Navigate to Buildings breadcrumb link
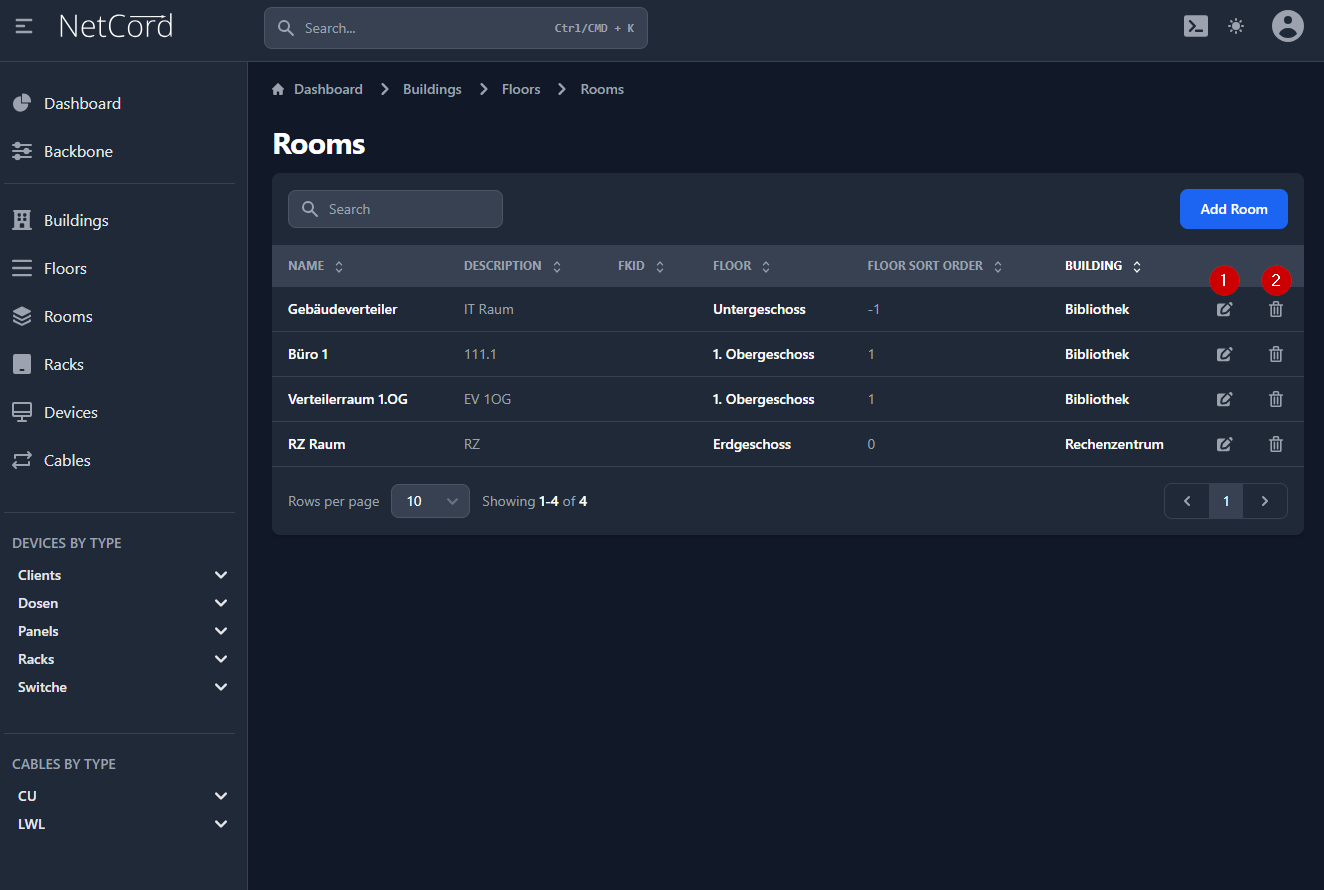The height and width of the screenshot is (890, 1324). (x=432, y=89)
